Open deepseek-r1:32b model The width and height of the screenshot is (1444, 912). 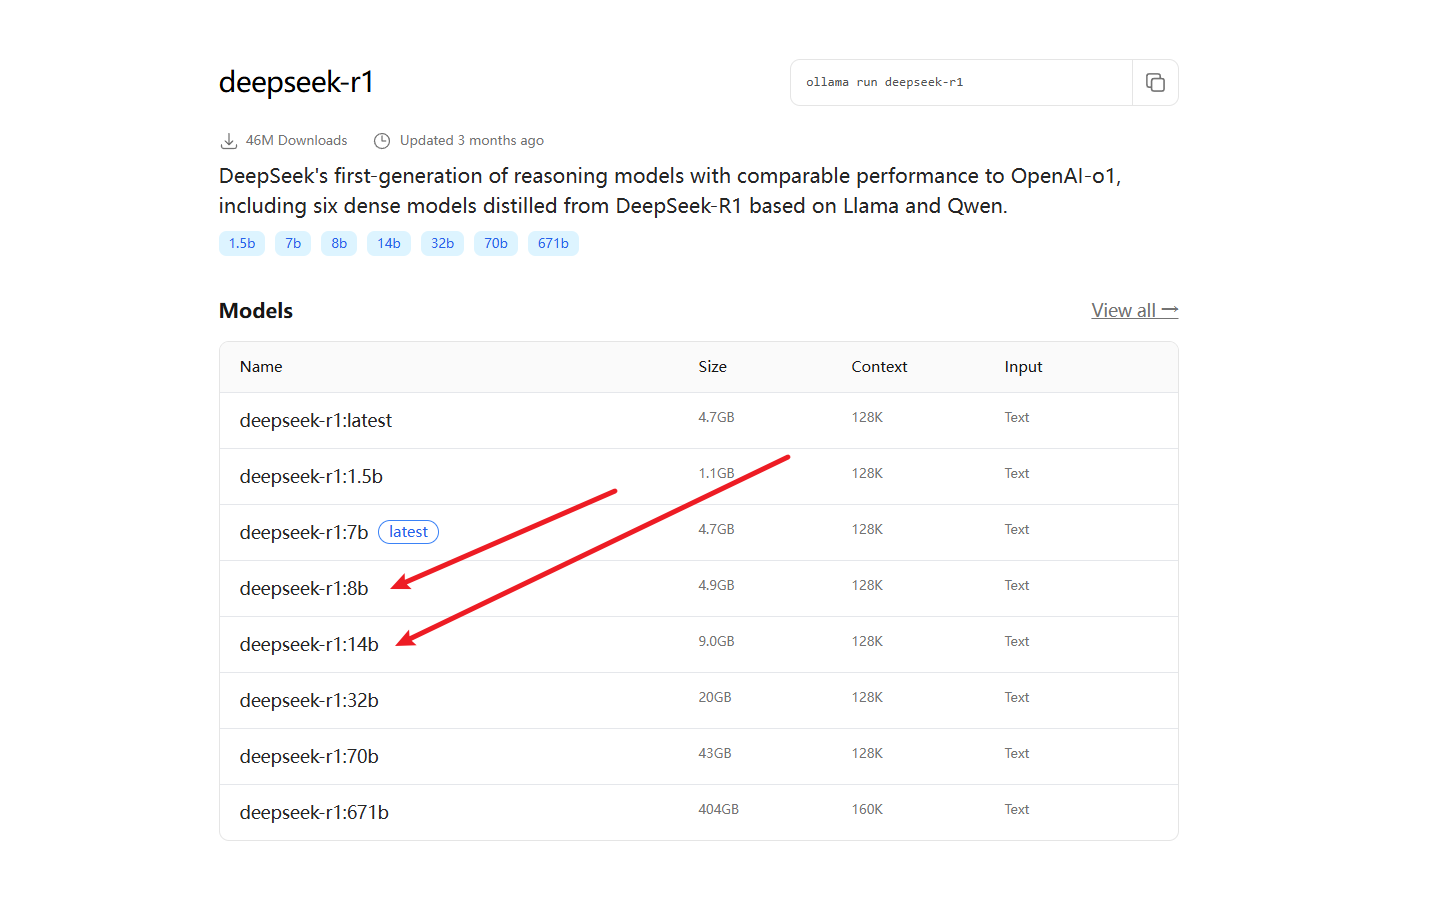(x=309, y=701)
